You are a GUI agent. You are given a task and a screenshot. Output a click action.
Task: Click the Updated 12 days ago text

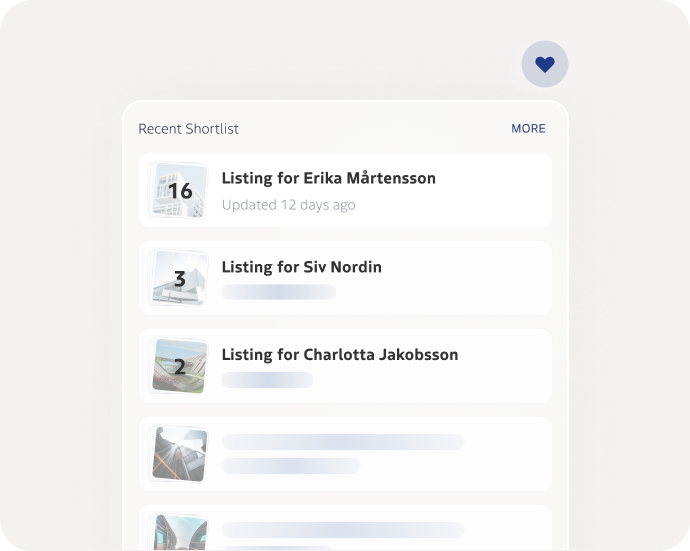(x=288, y=205)
